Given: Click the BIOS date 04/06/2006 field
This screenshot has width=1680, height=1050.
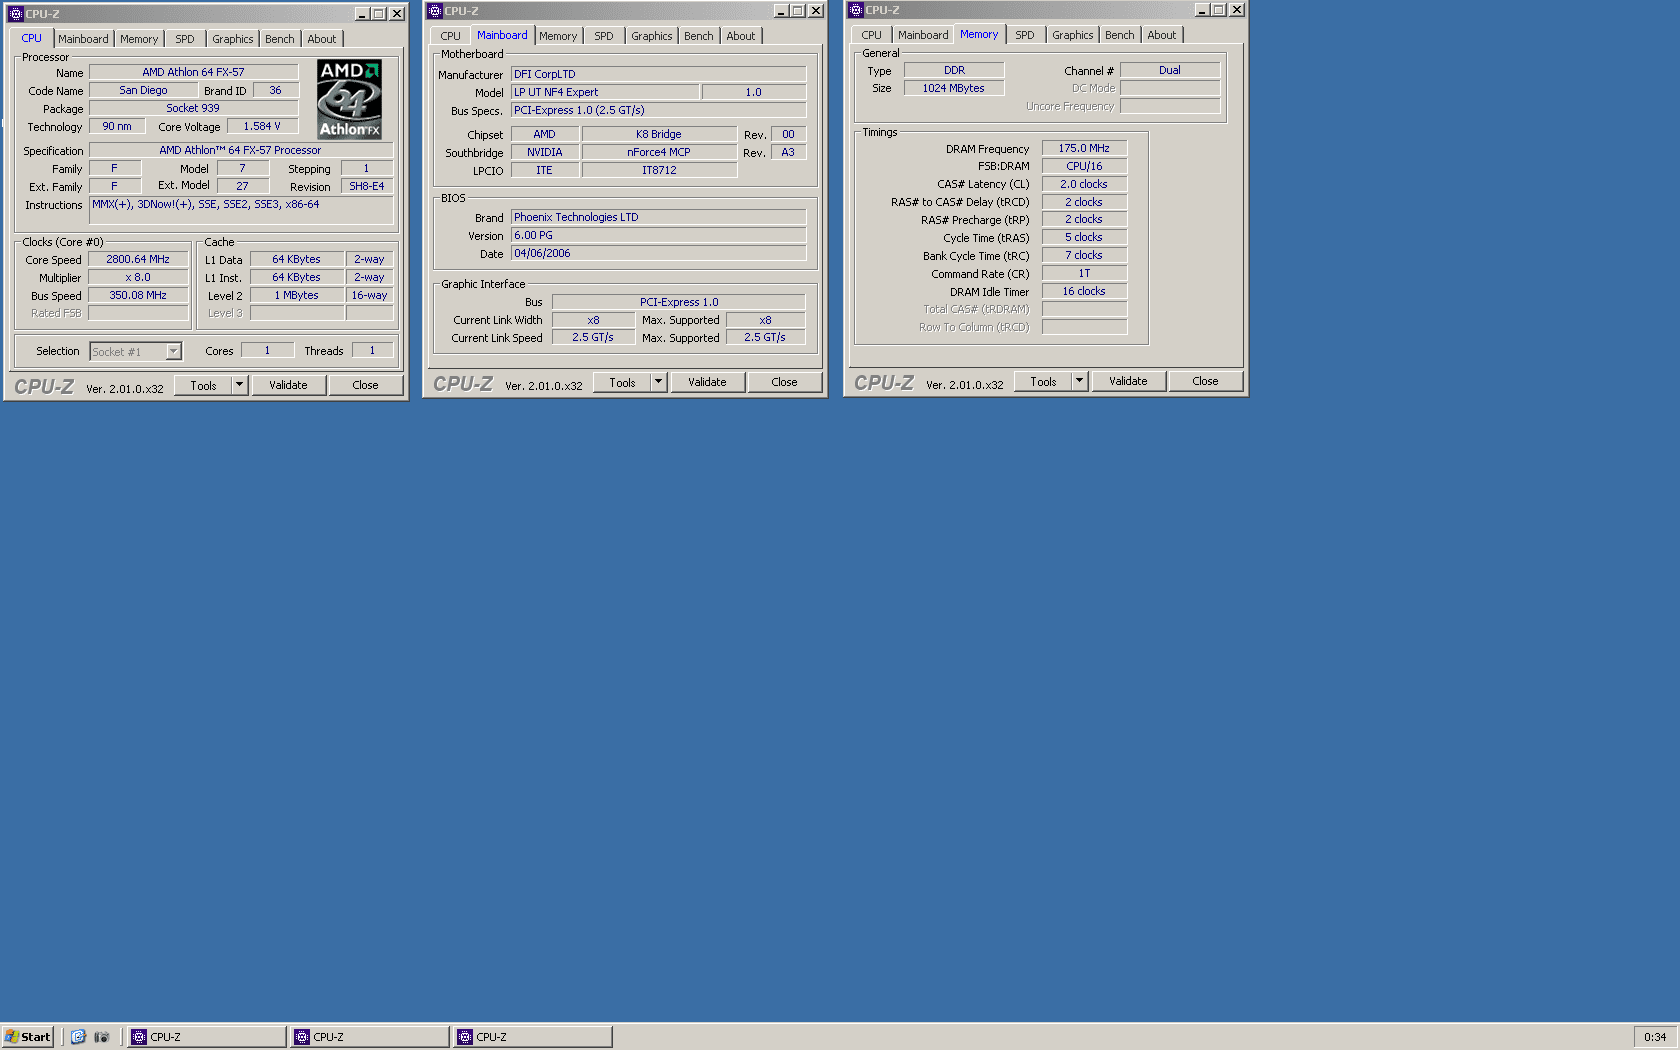Looking at the screenshot, I should (x=658, y=253).
